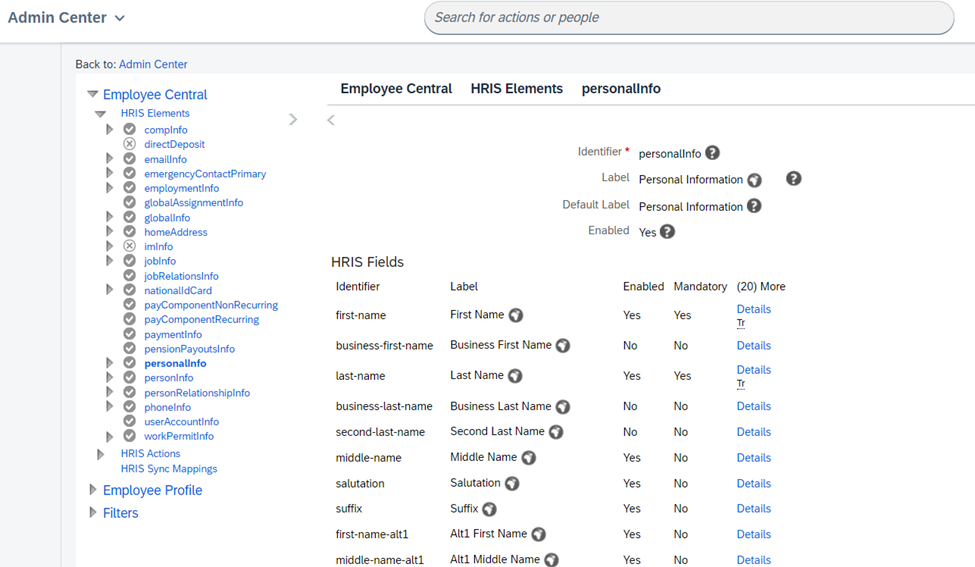
Task: Click status checkmark icon for jobRelationsInfo
Action: point(129,275)
